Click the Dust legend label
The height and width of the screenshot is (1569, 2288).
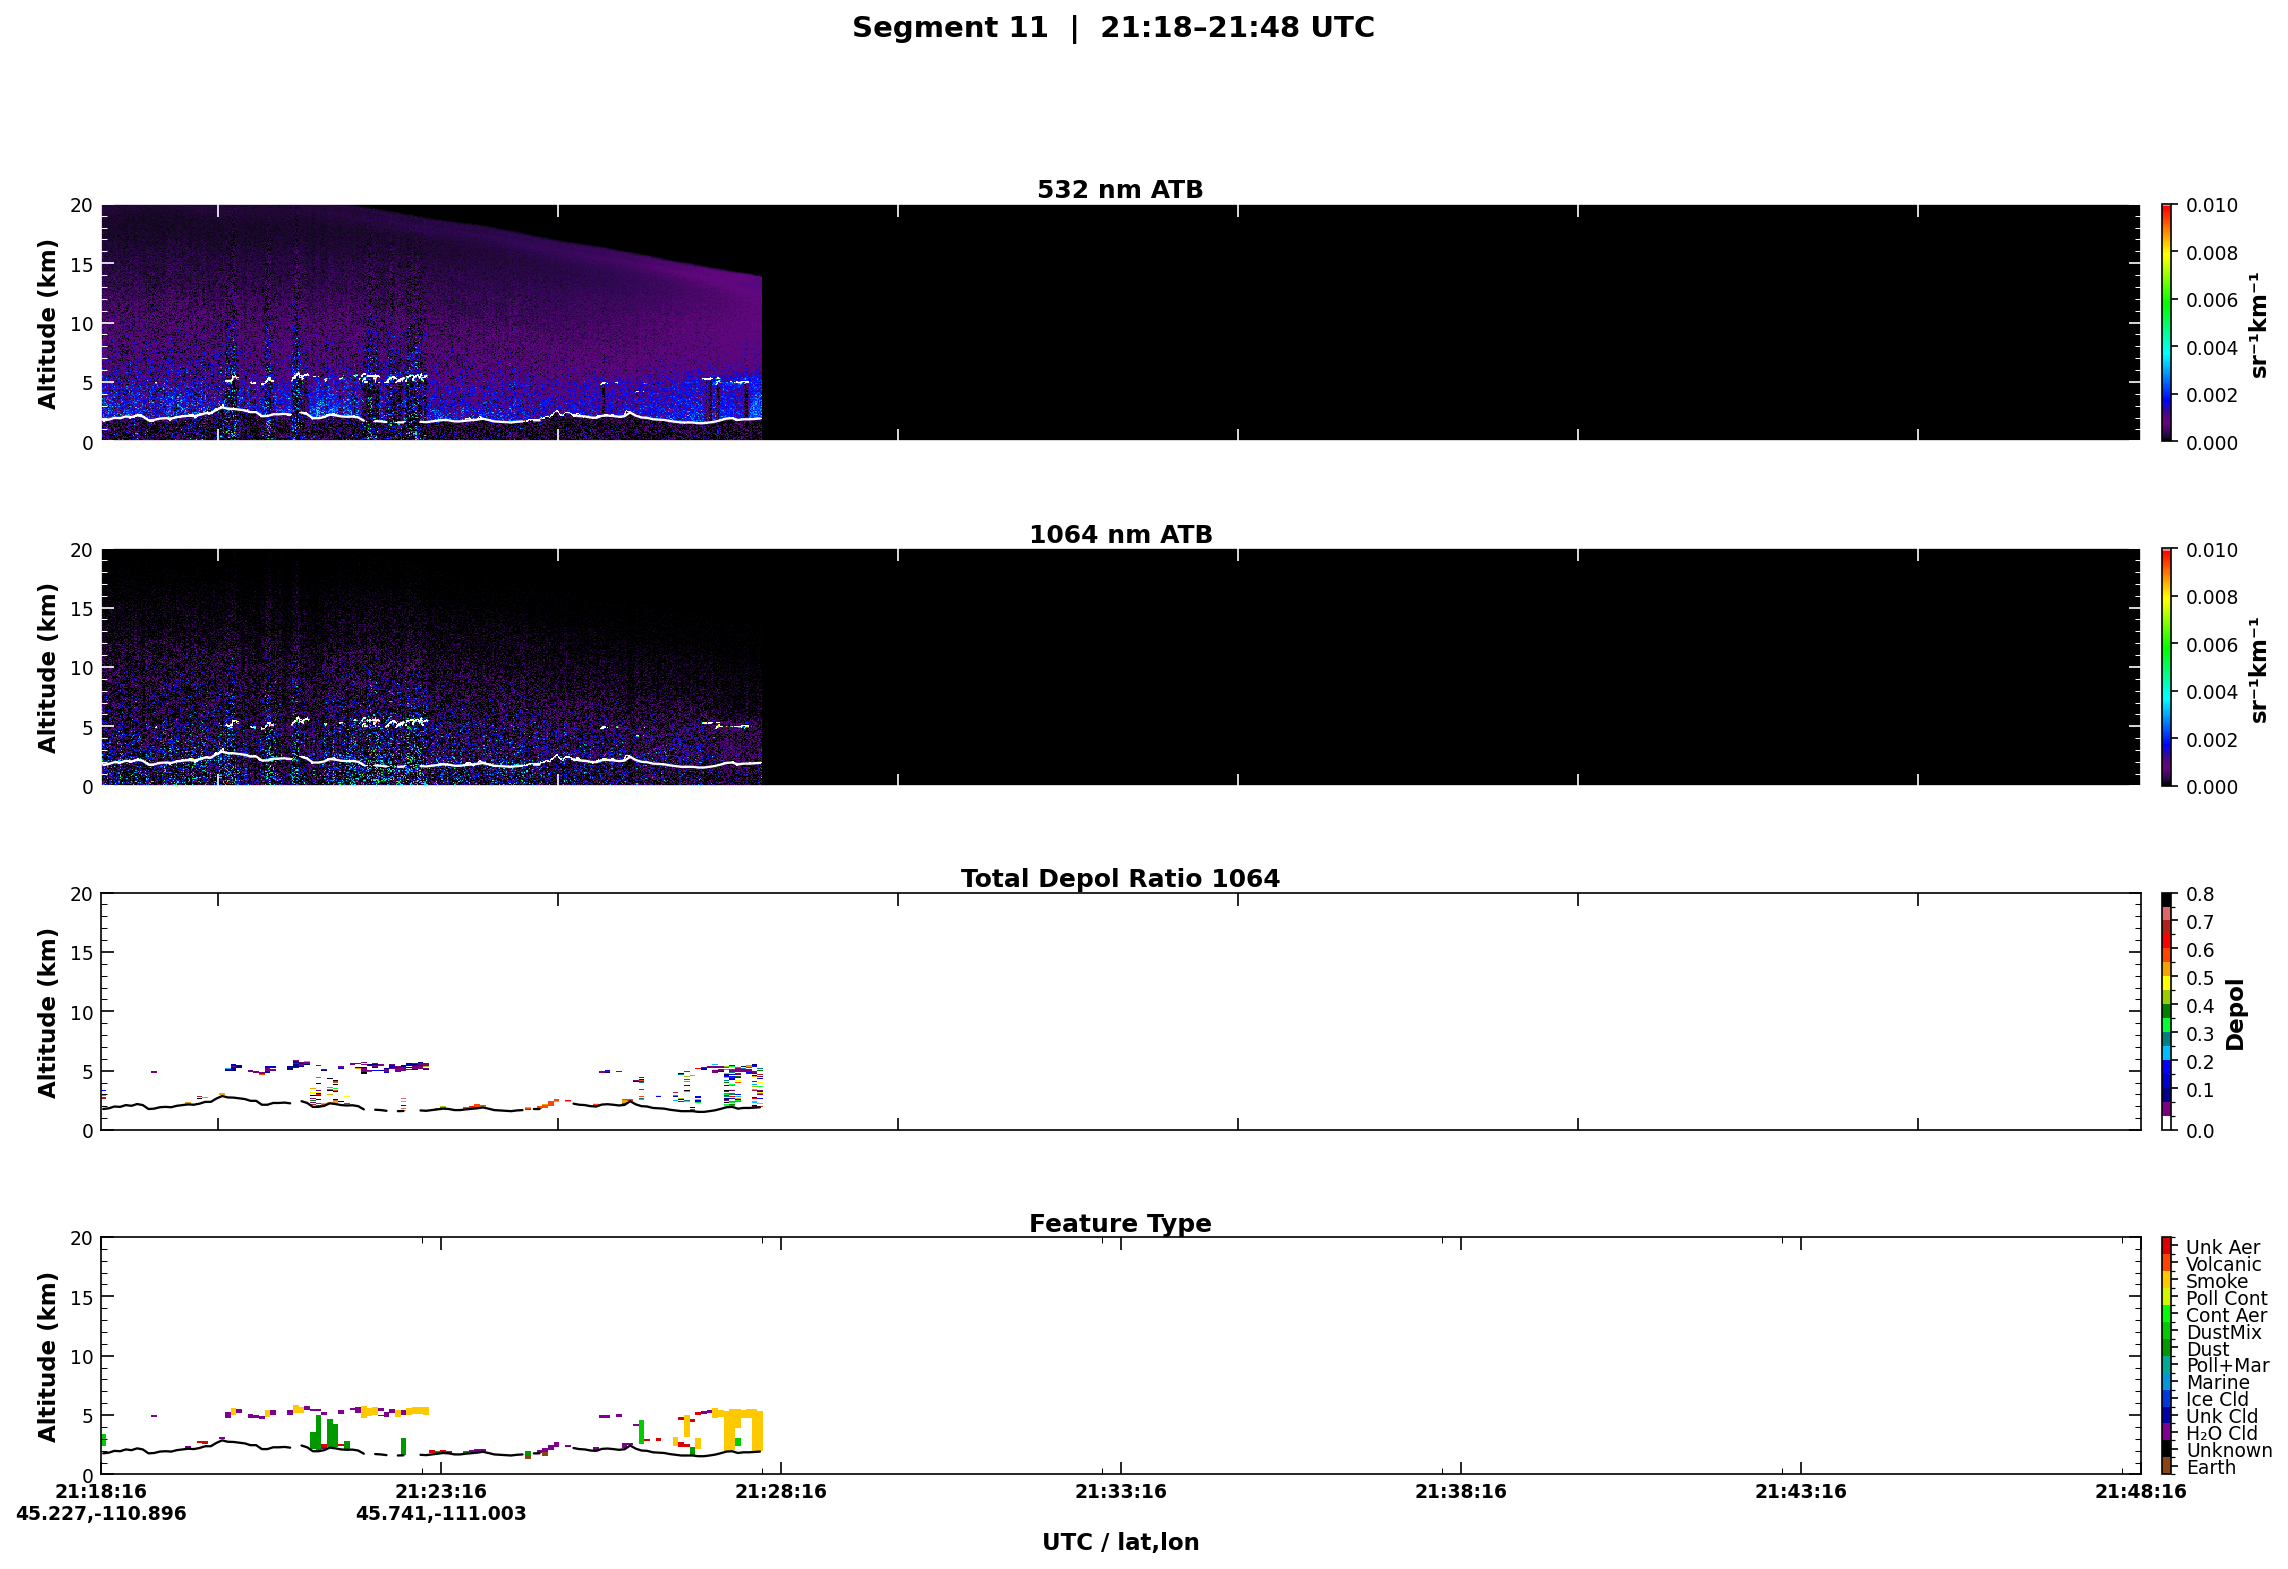tap(2208, 1349)
